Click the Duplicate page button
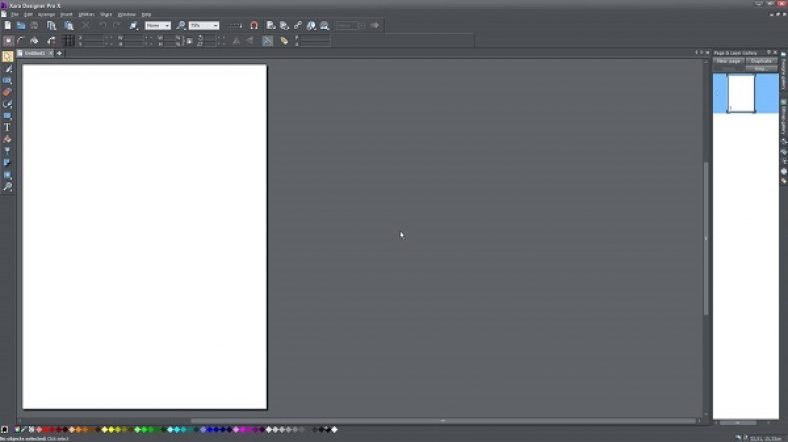Screen dimensions: 788x442 coord(761,61)
